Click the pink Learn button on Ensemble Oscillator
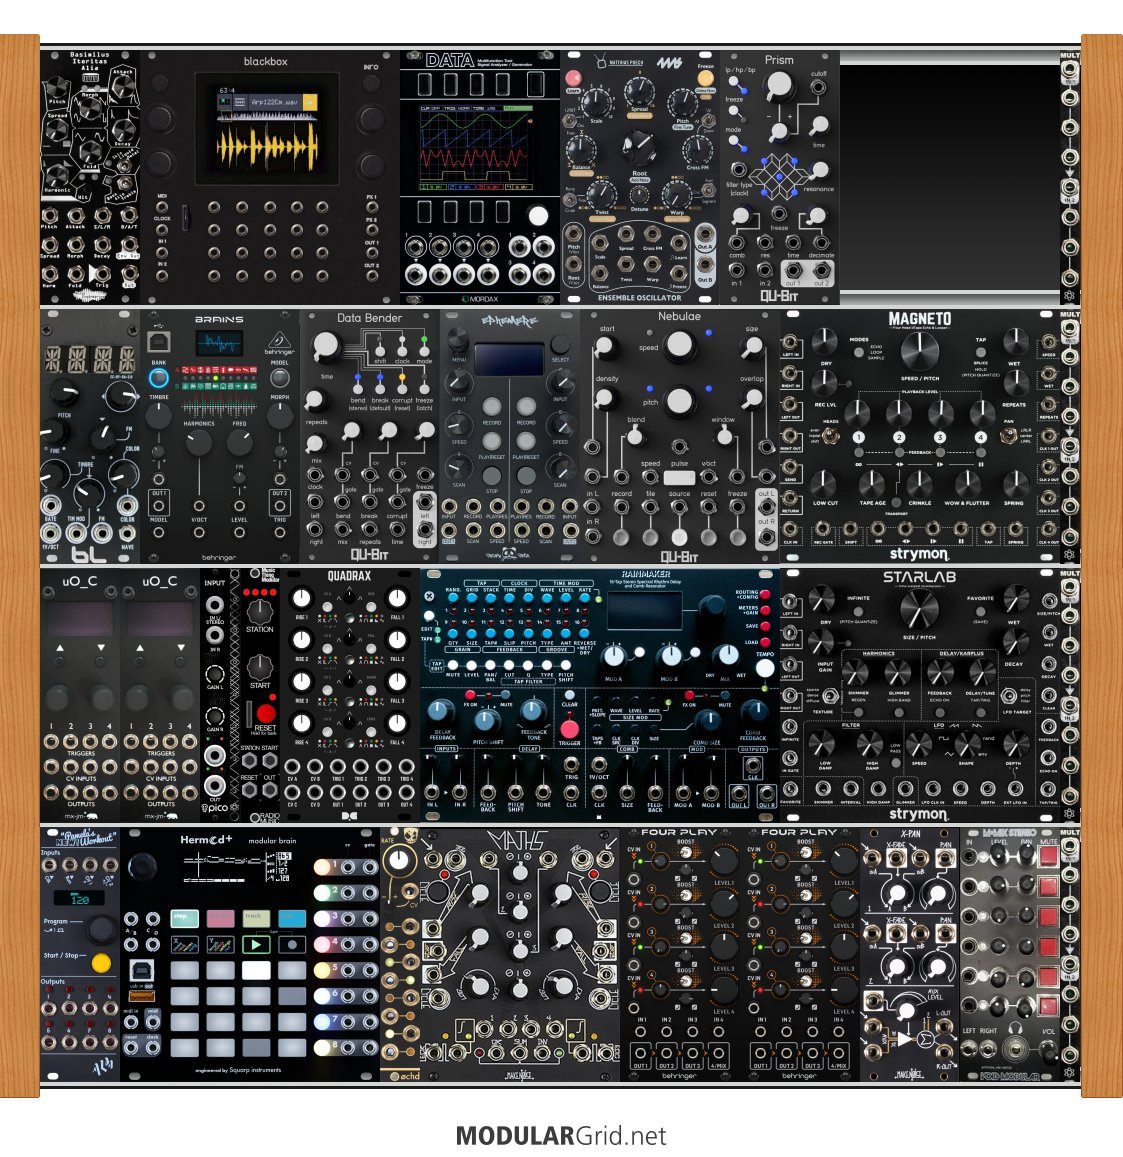 (573, 78)
